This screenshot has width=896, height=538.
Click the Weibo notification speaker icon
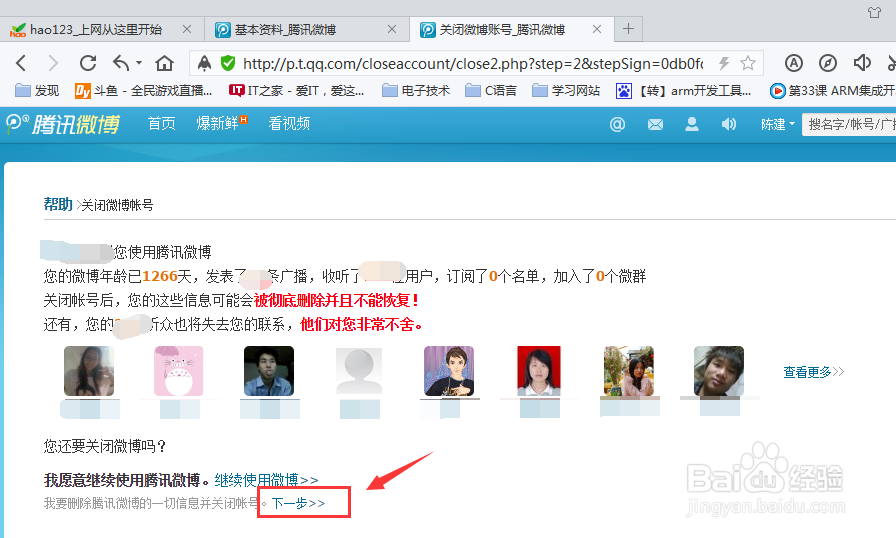[729, 124]
